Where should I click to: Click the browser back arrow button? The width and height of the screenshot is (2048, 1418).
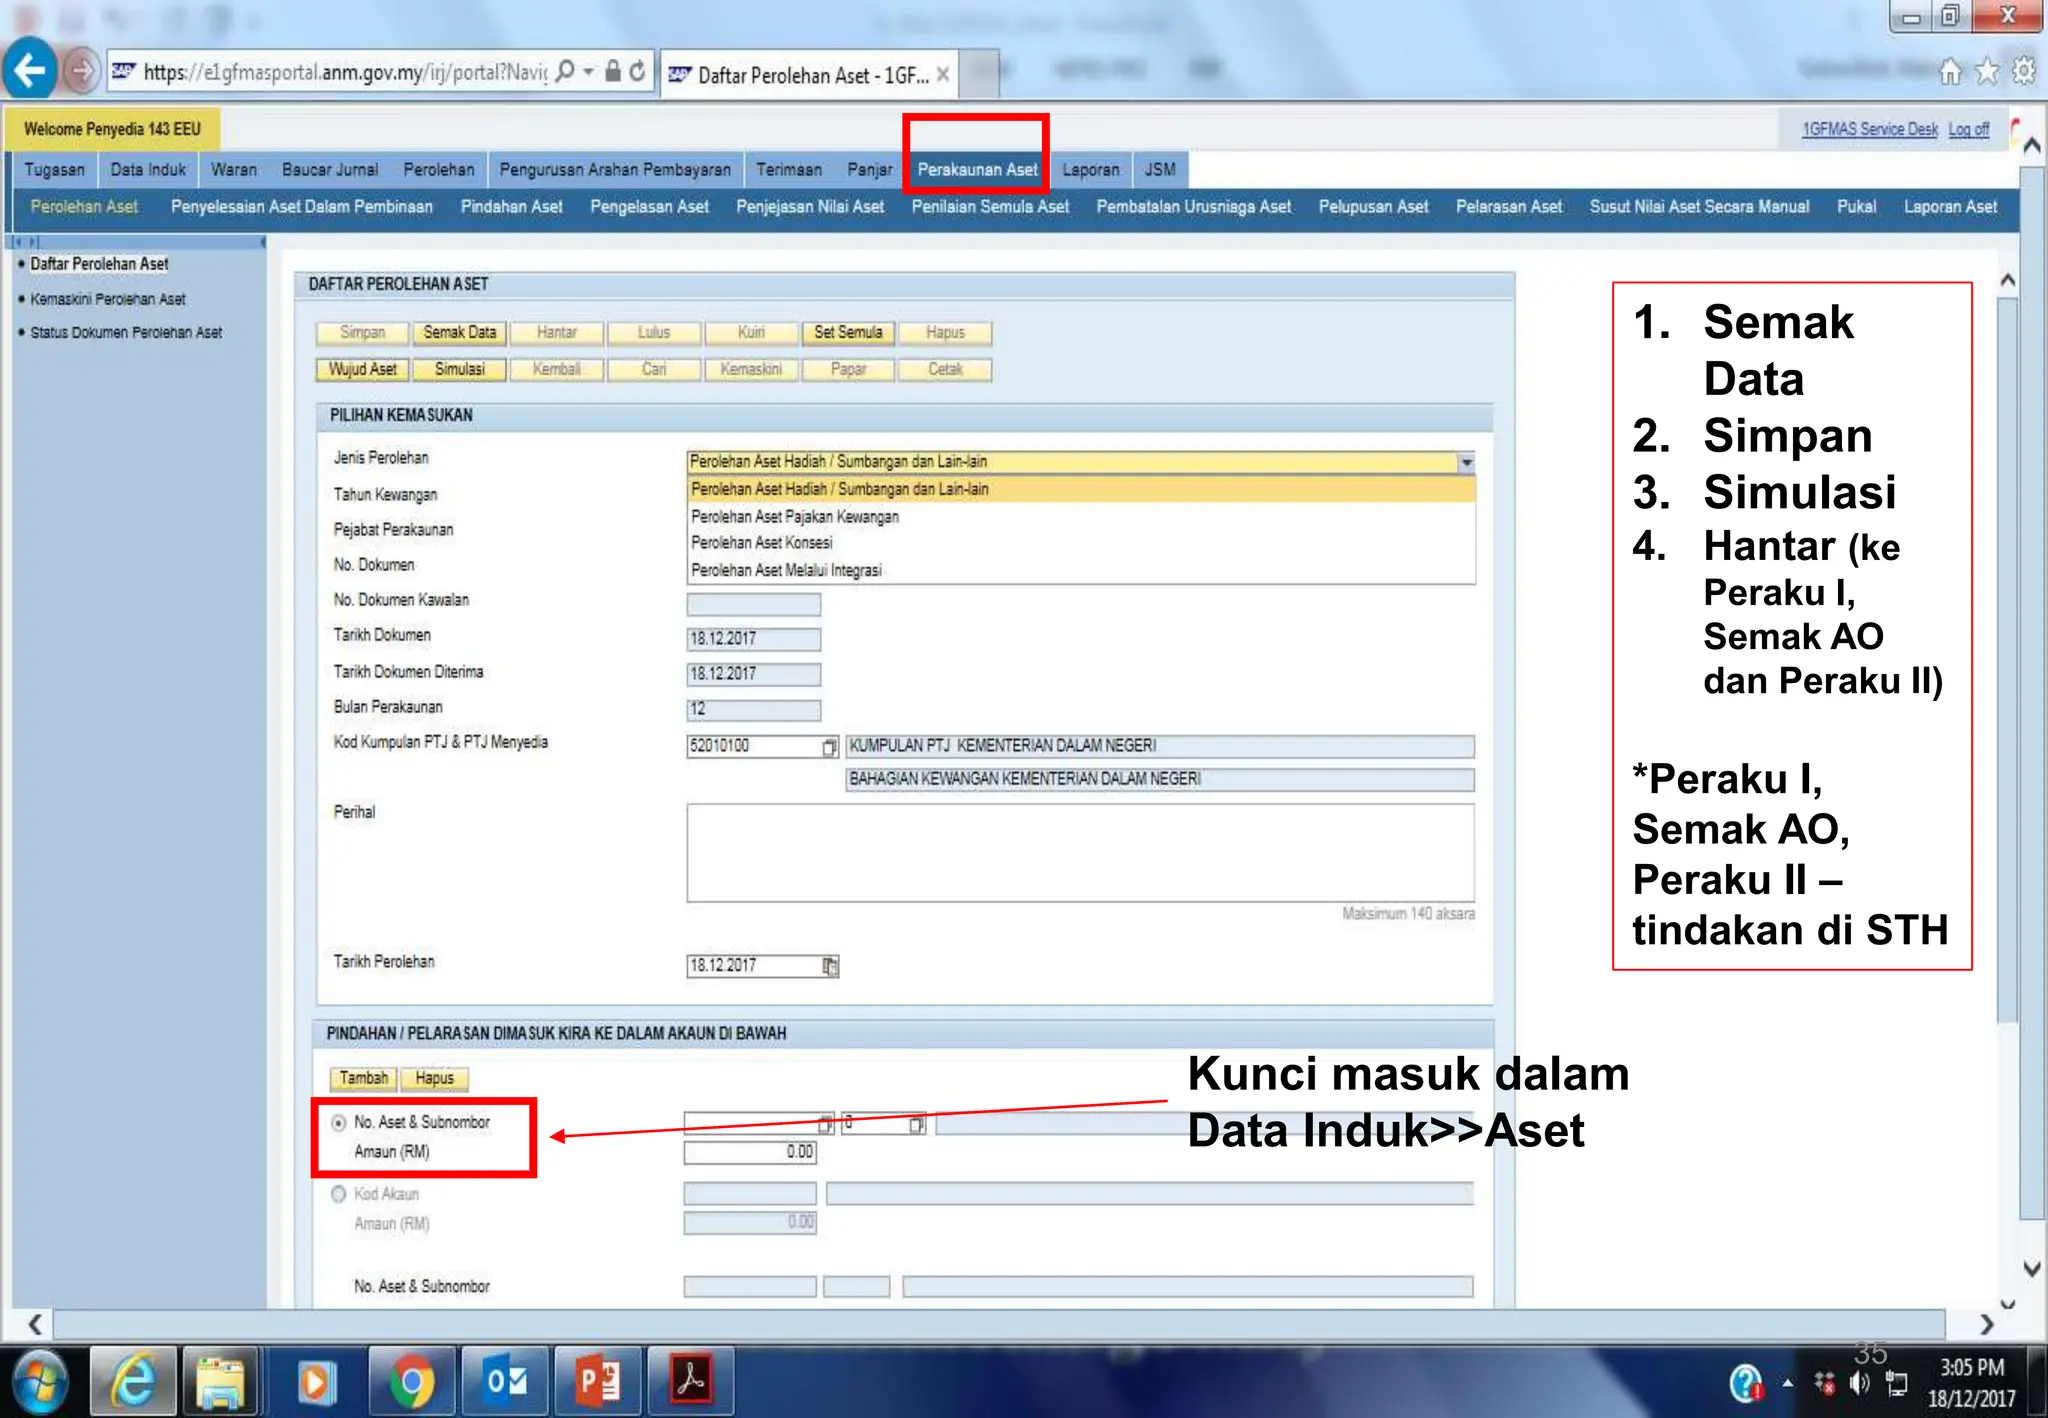30,71
